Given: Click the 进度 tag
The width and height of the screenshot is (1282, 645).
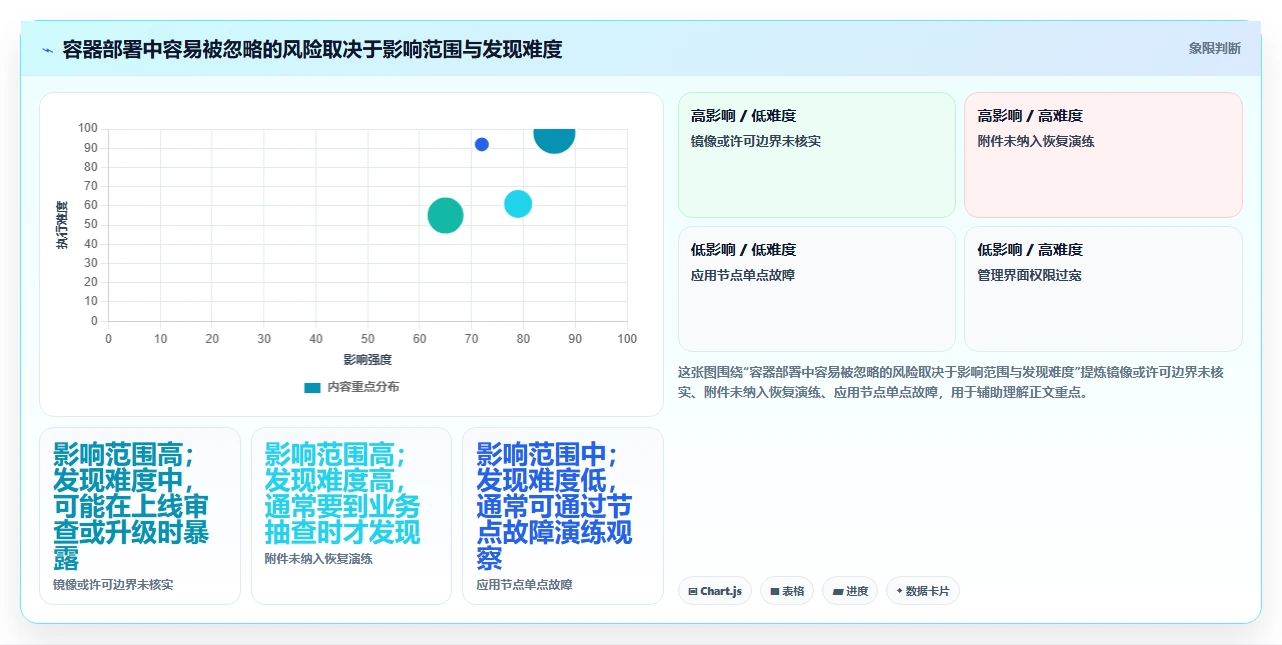Looking at the screenshot, I should (x=850, y=591).
